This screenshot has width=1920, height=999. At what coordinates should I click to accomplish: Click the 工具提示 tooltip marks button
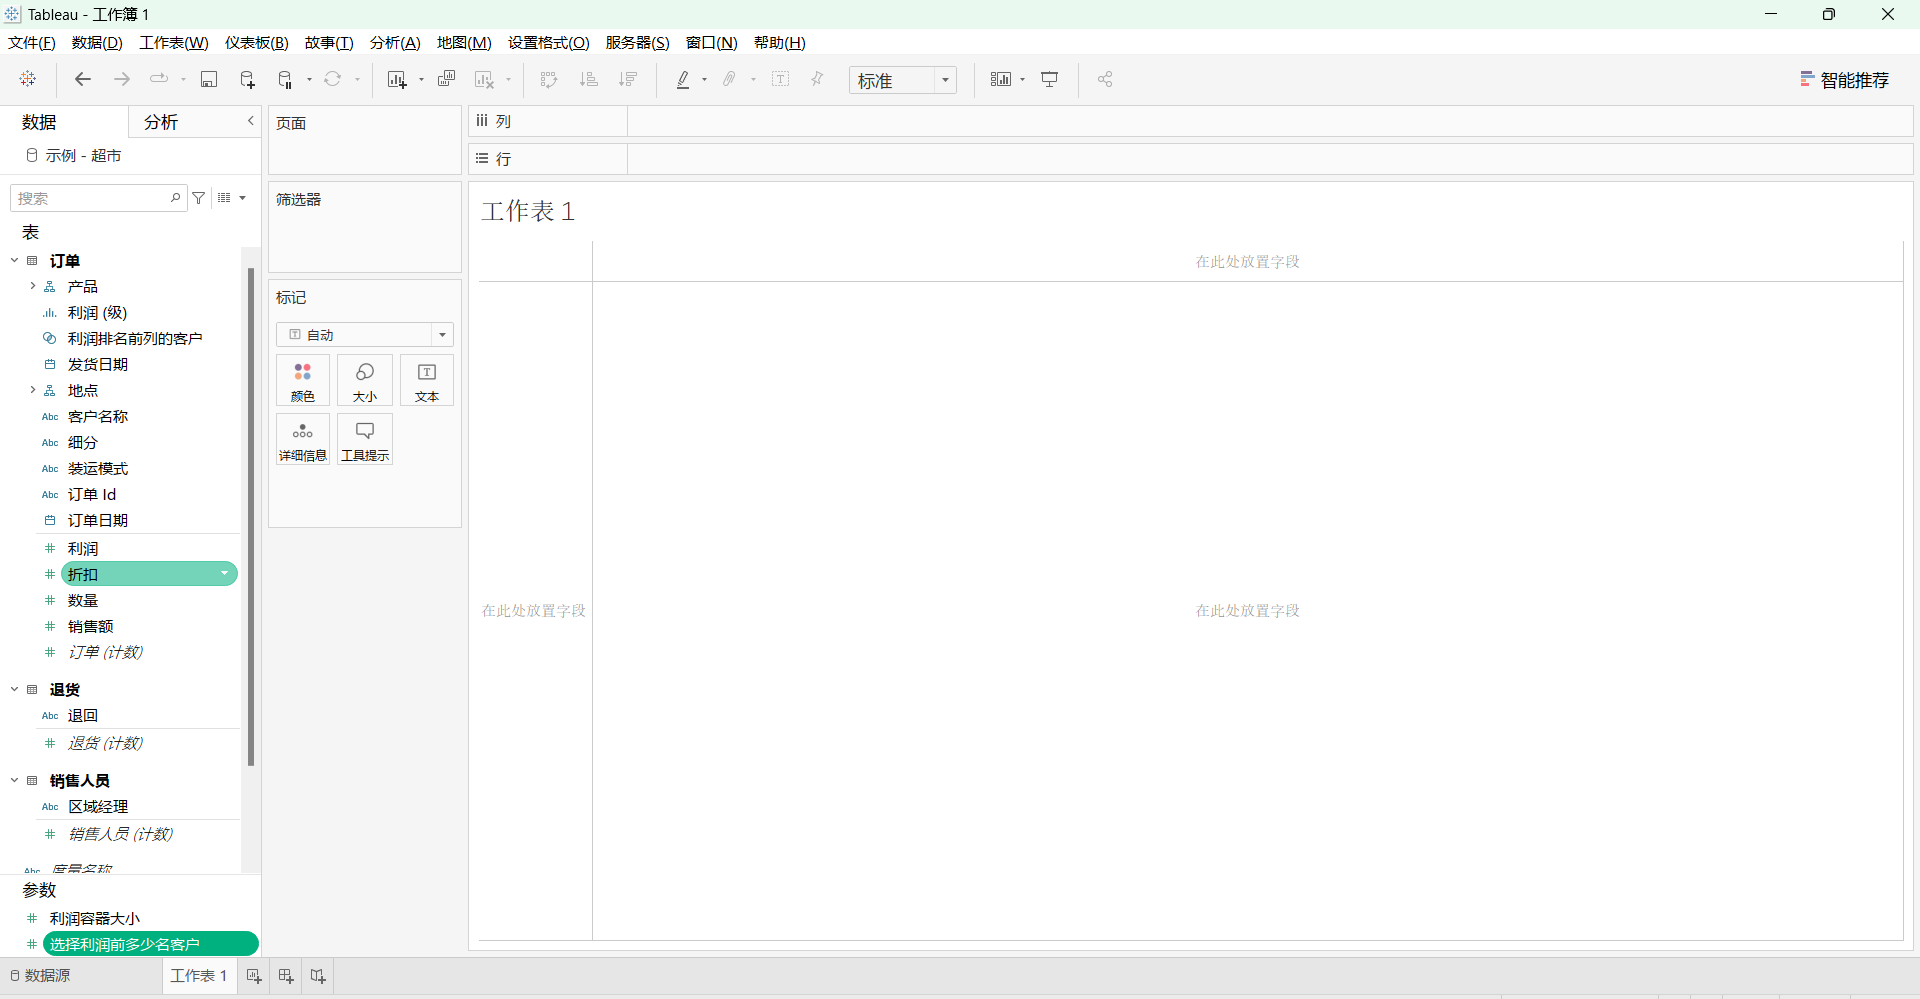coord(365,440)
